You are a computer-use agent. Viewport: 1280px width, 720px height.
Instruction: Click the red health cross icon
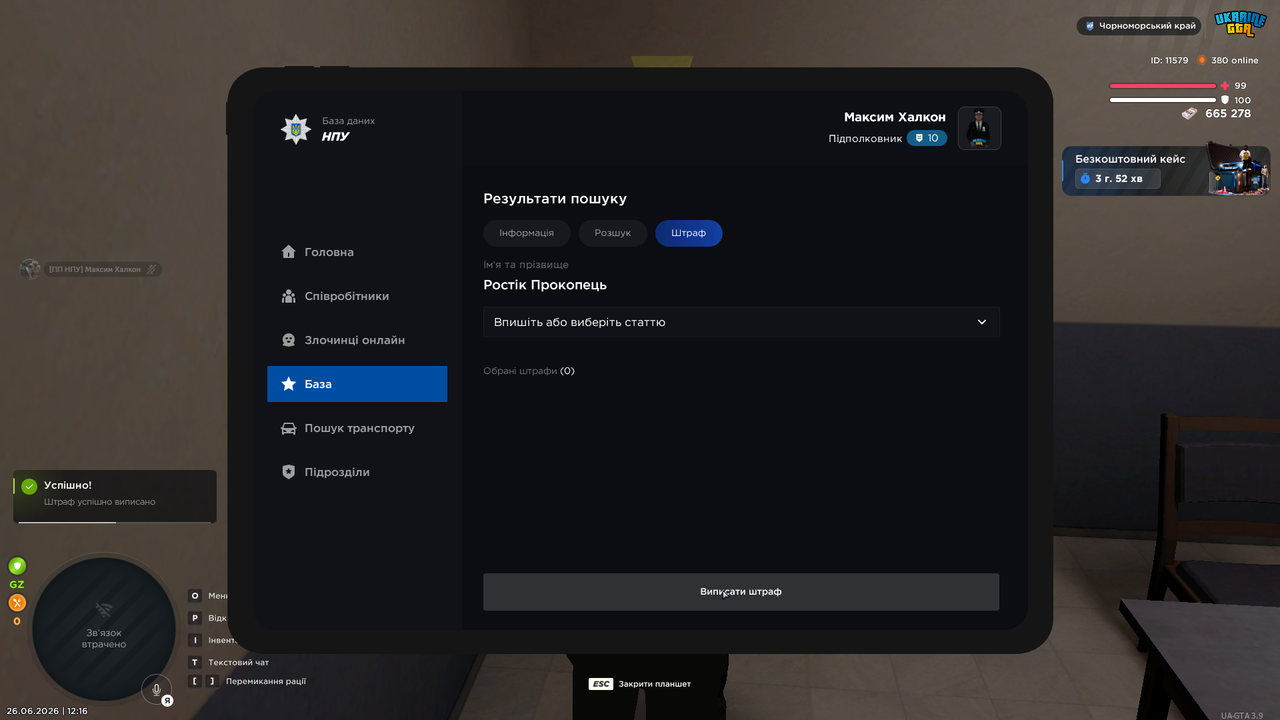pos(1225,86)
